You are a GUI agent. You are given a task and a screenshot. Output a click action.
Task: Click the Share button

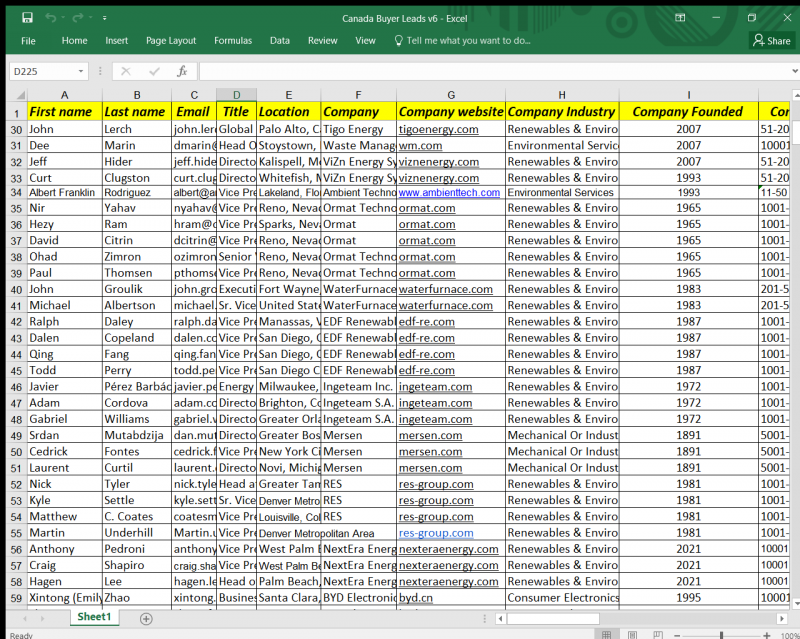[x=772, y=41]
